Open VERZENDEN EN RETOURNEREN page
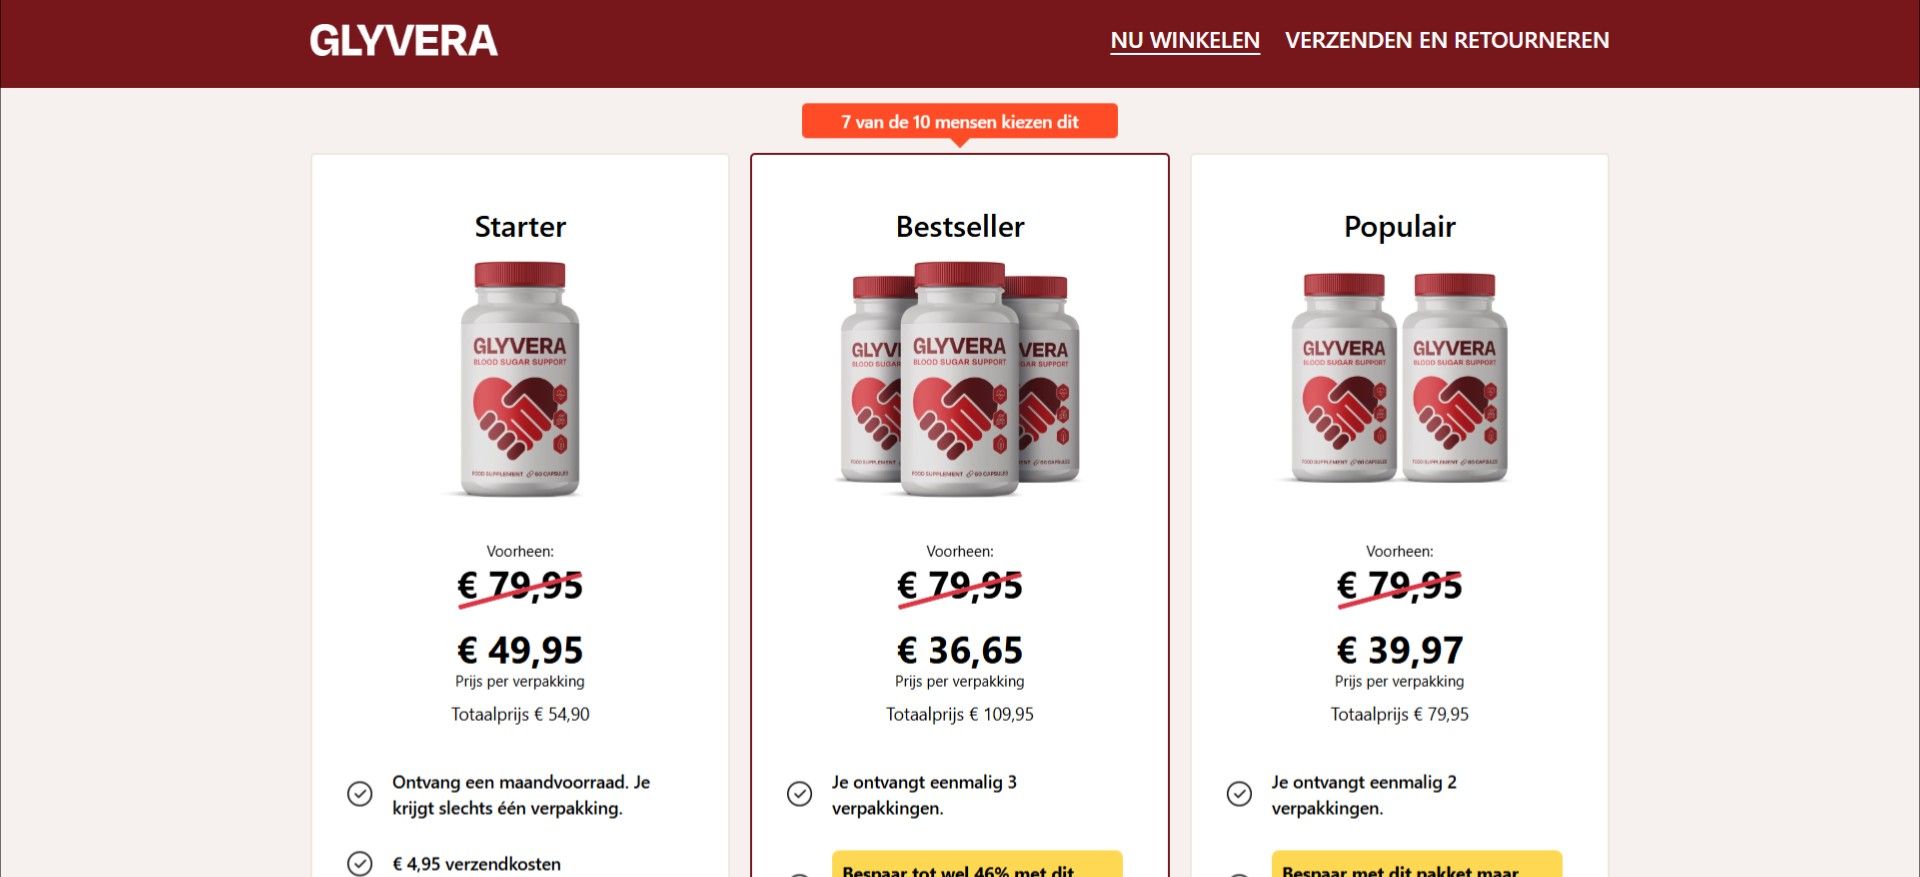 point(1447,41)
